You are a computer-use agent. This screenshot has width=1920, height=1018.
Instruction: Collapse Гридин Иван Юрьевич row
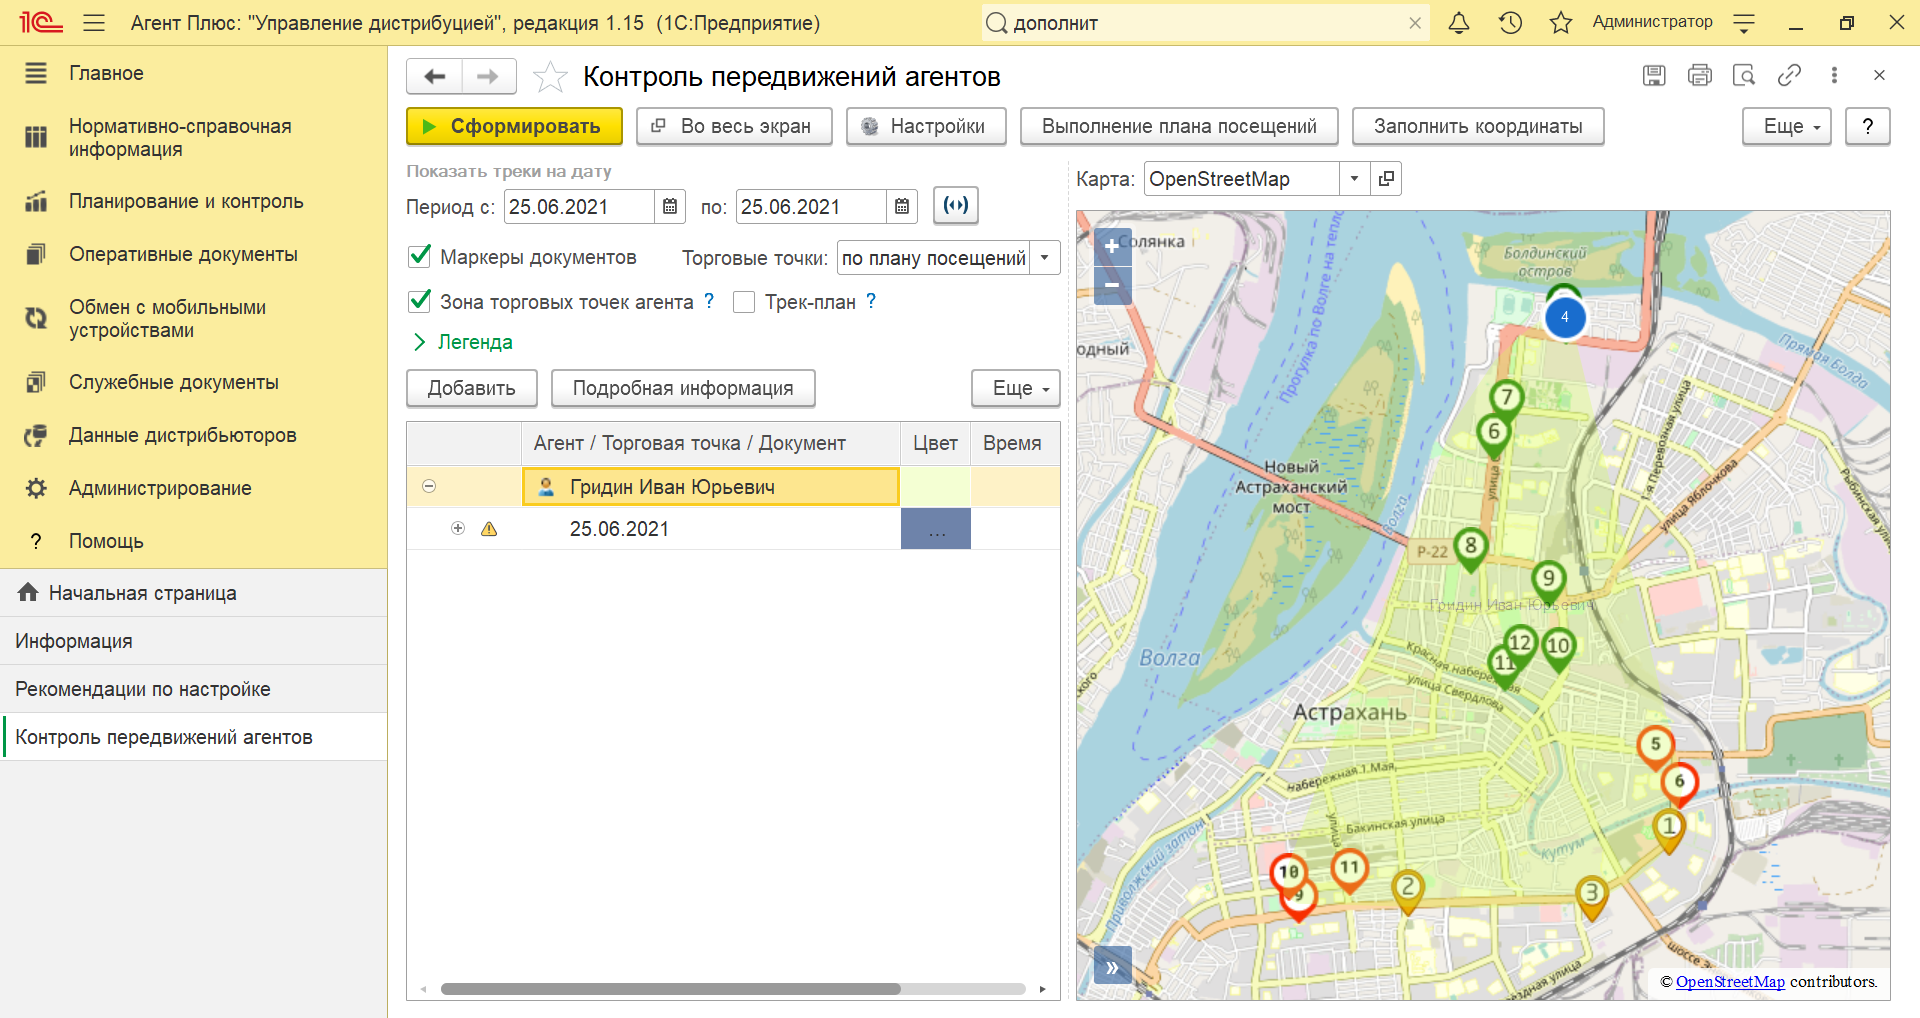click(x=429, y=486)
